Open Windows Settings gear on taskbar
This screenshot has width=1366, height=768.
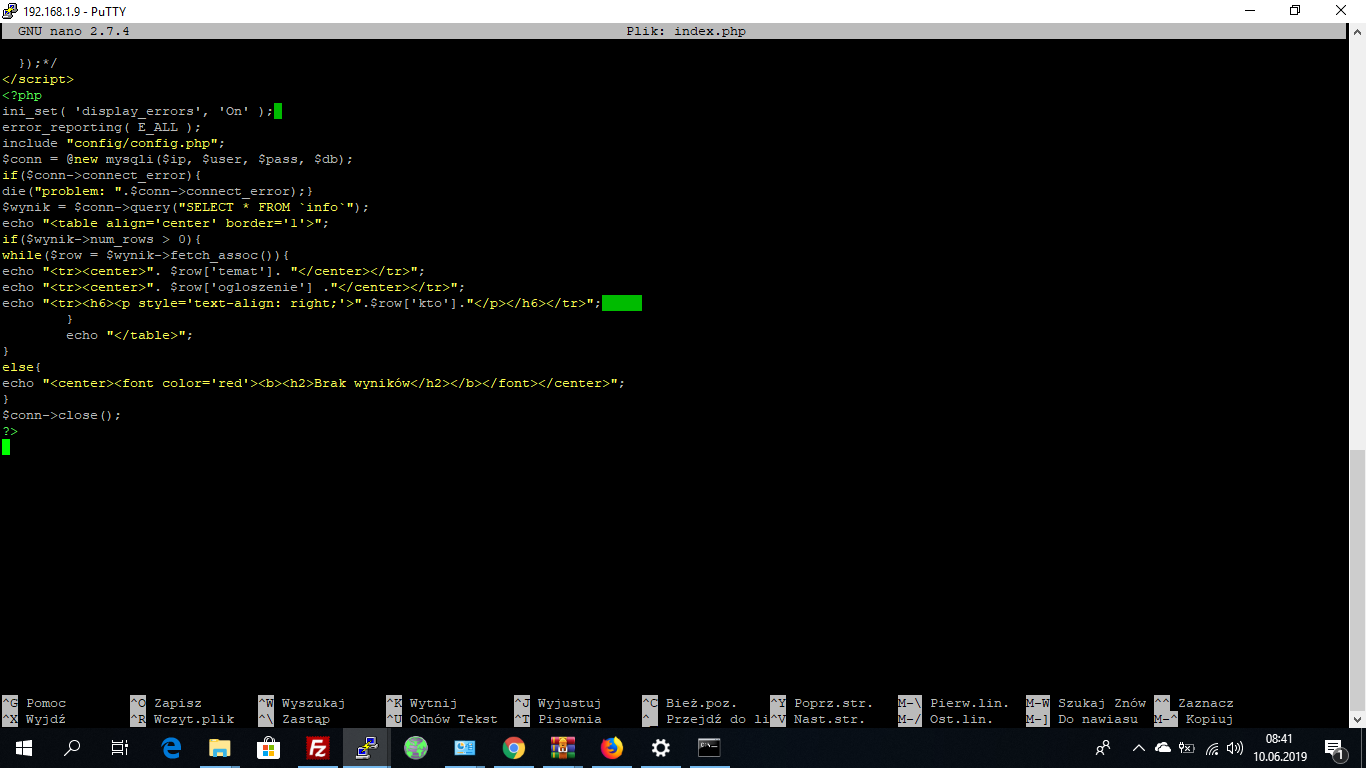tap(661, 748)
